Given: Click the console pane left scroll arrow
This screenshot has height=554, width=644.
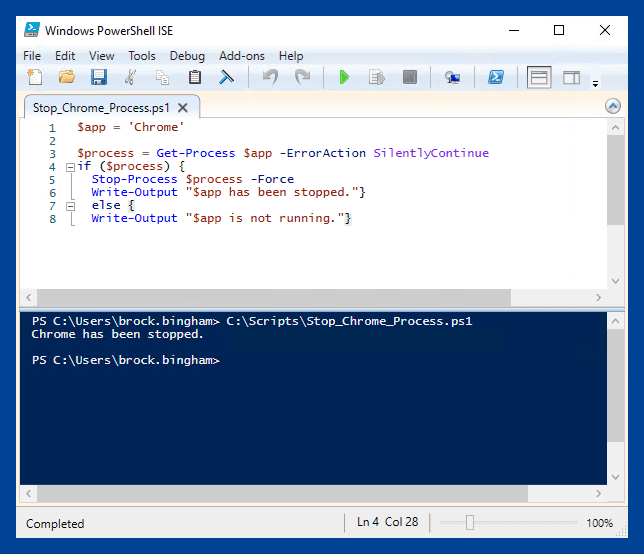Looking at the screenshot, I should pyautogui.click(x=28, y=494).
